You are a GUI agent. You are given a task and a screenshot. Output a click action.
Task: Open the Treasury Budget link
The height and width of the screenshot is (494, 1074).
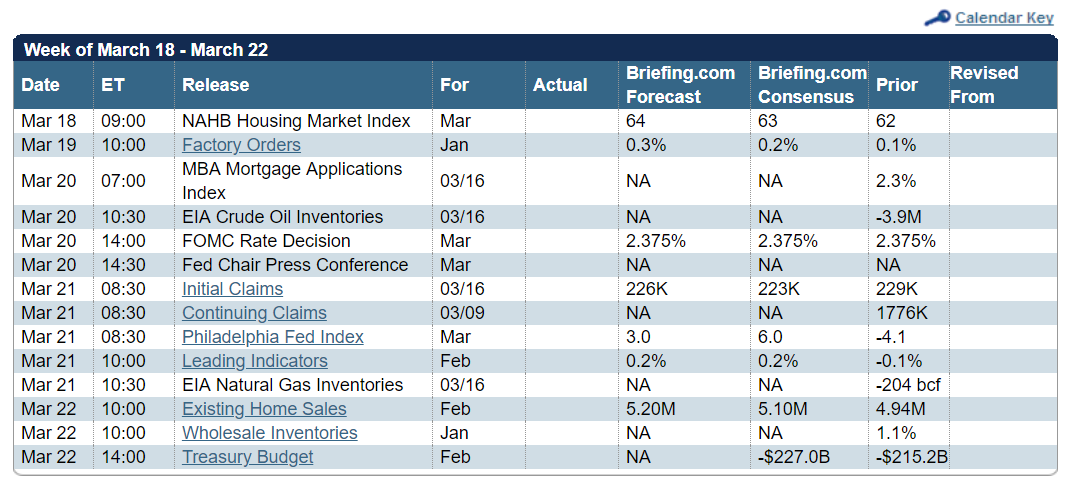point(247,457)
